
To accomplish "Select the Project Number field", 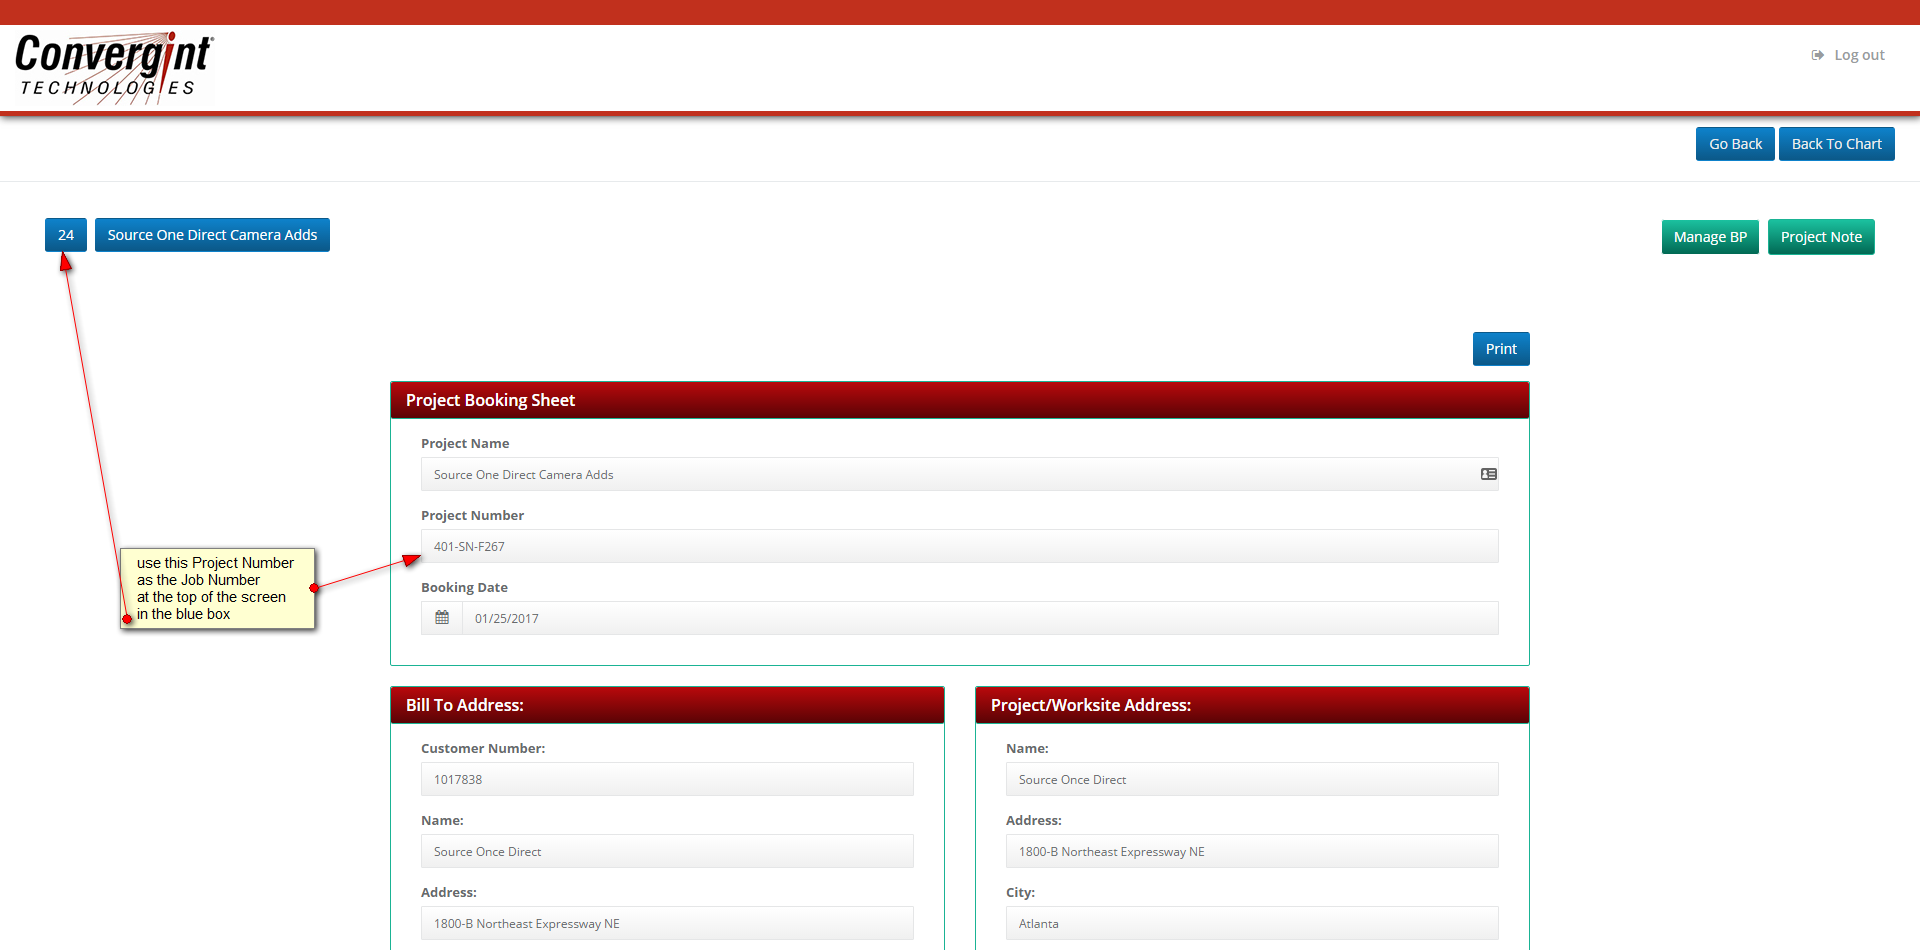I will pos(960,546).
